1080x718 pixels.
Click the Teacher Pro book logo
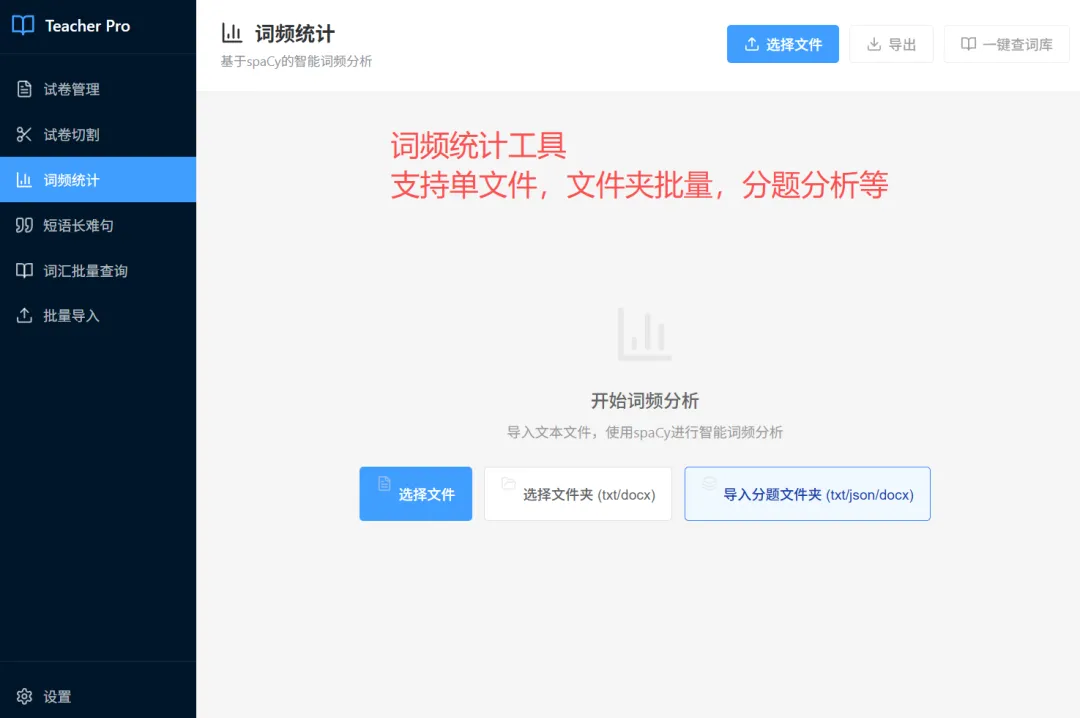pos(21,25)
